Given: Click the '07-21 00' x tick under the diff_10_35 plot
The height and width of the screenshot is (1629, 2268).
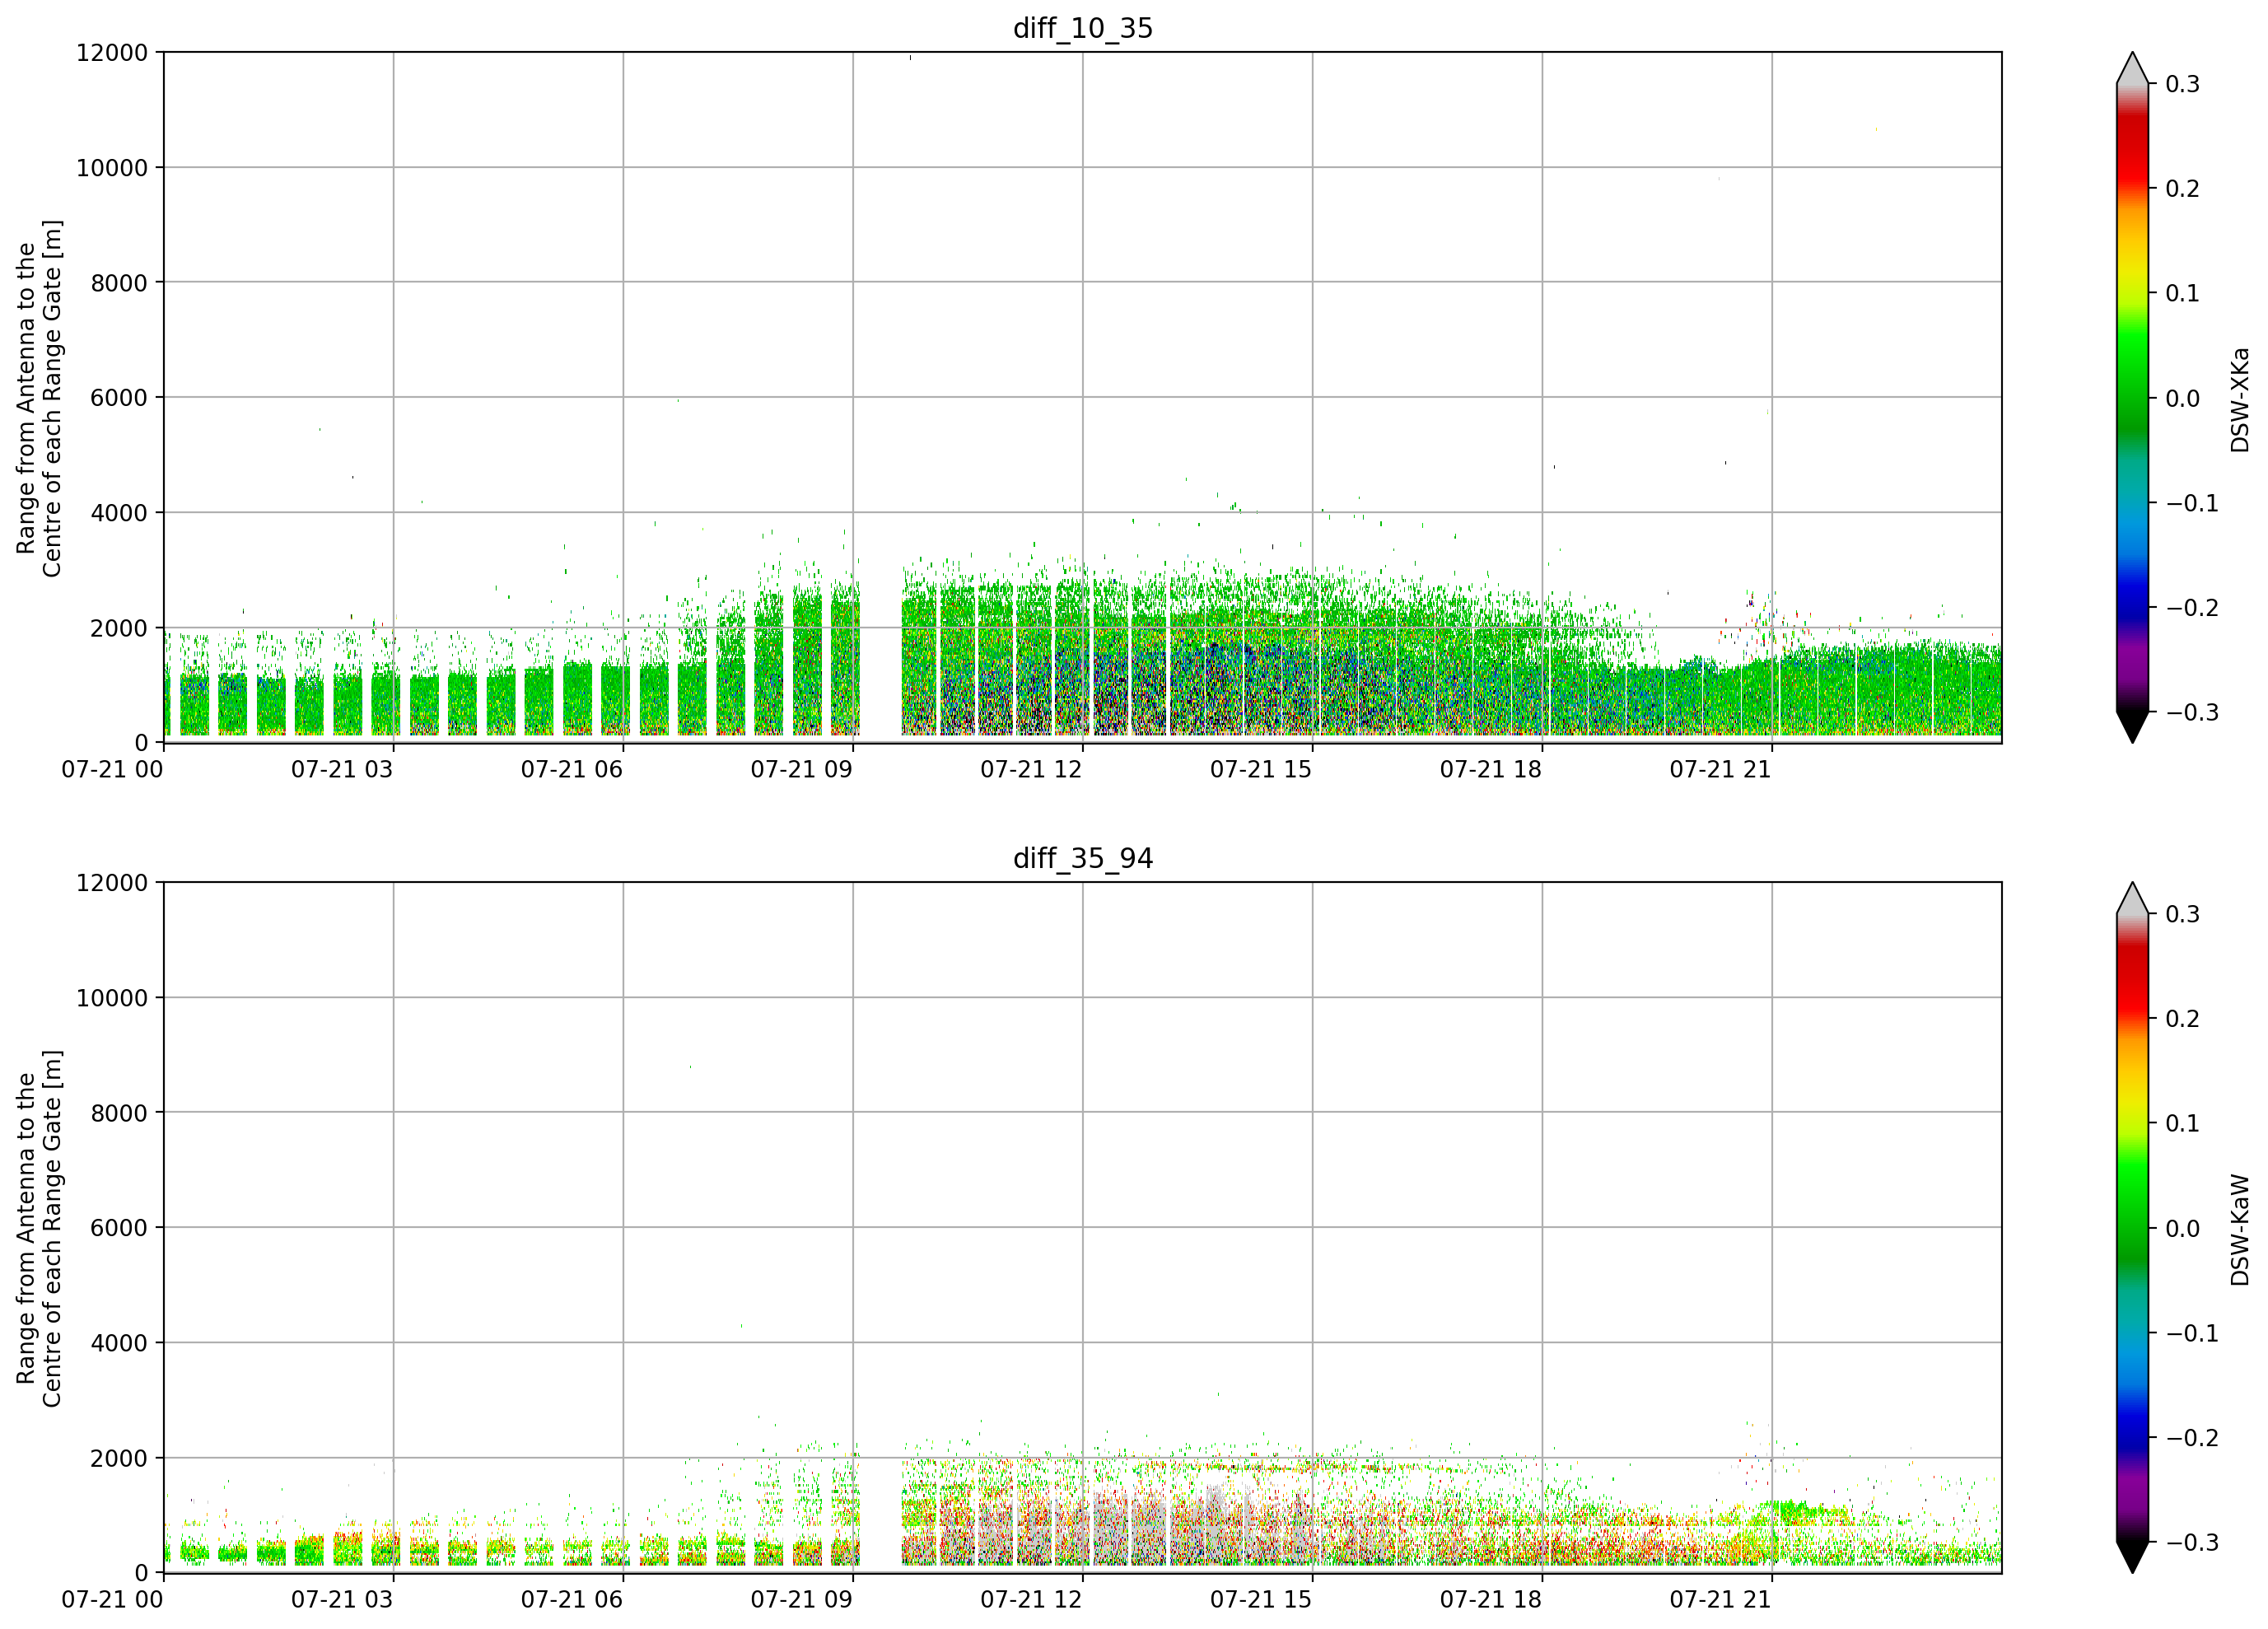Looking at the screenshot, I should pyautogui.click(x=112, y=769).
